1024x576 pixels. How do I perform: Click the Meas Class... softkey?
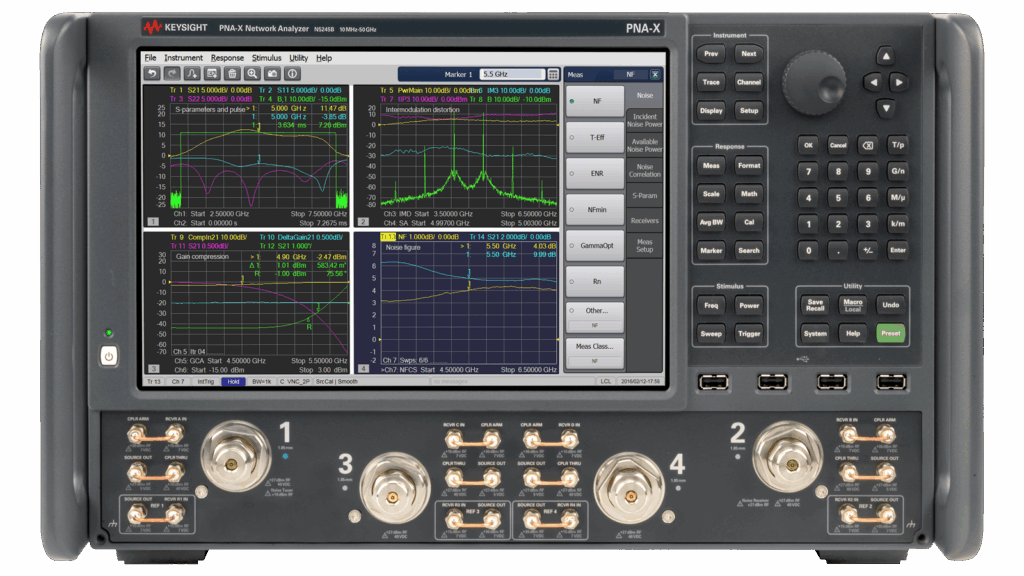595,353
